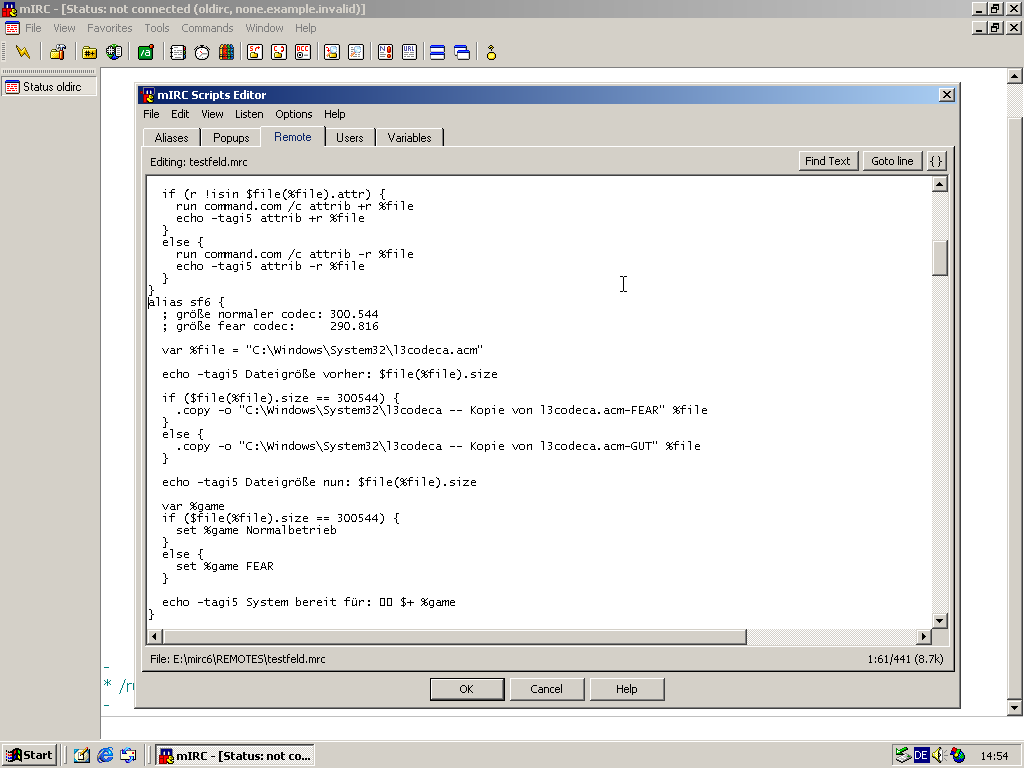Open the Channels folder toolbar icon
Image resolution: width=1024 pixels, height=768 pixels.
(89, 52)
